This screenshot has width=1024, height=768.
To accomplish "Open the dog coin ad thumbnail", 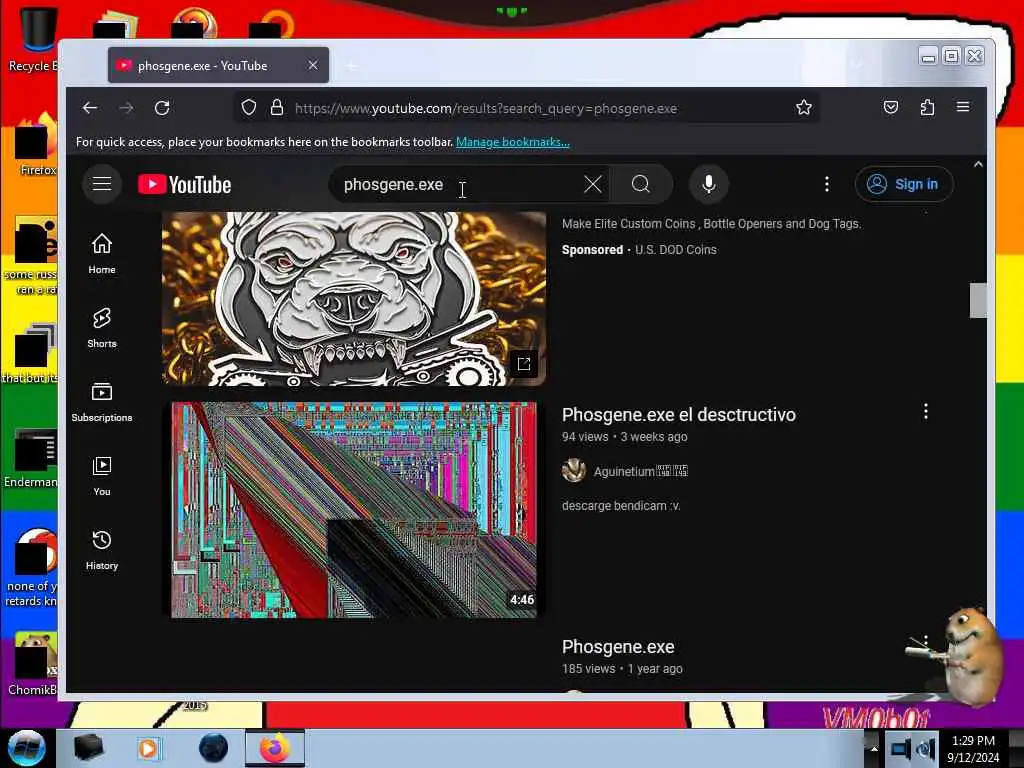I will point(354,298).
